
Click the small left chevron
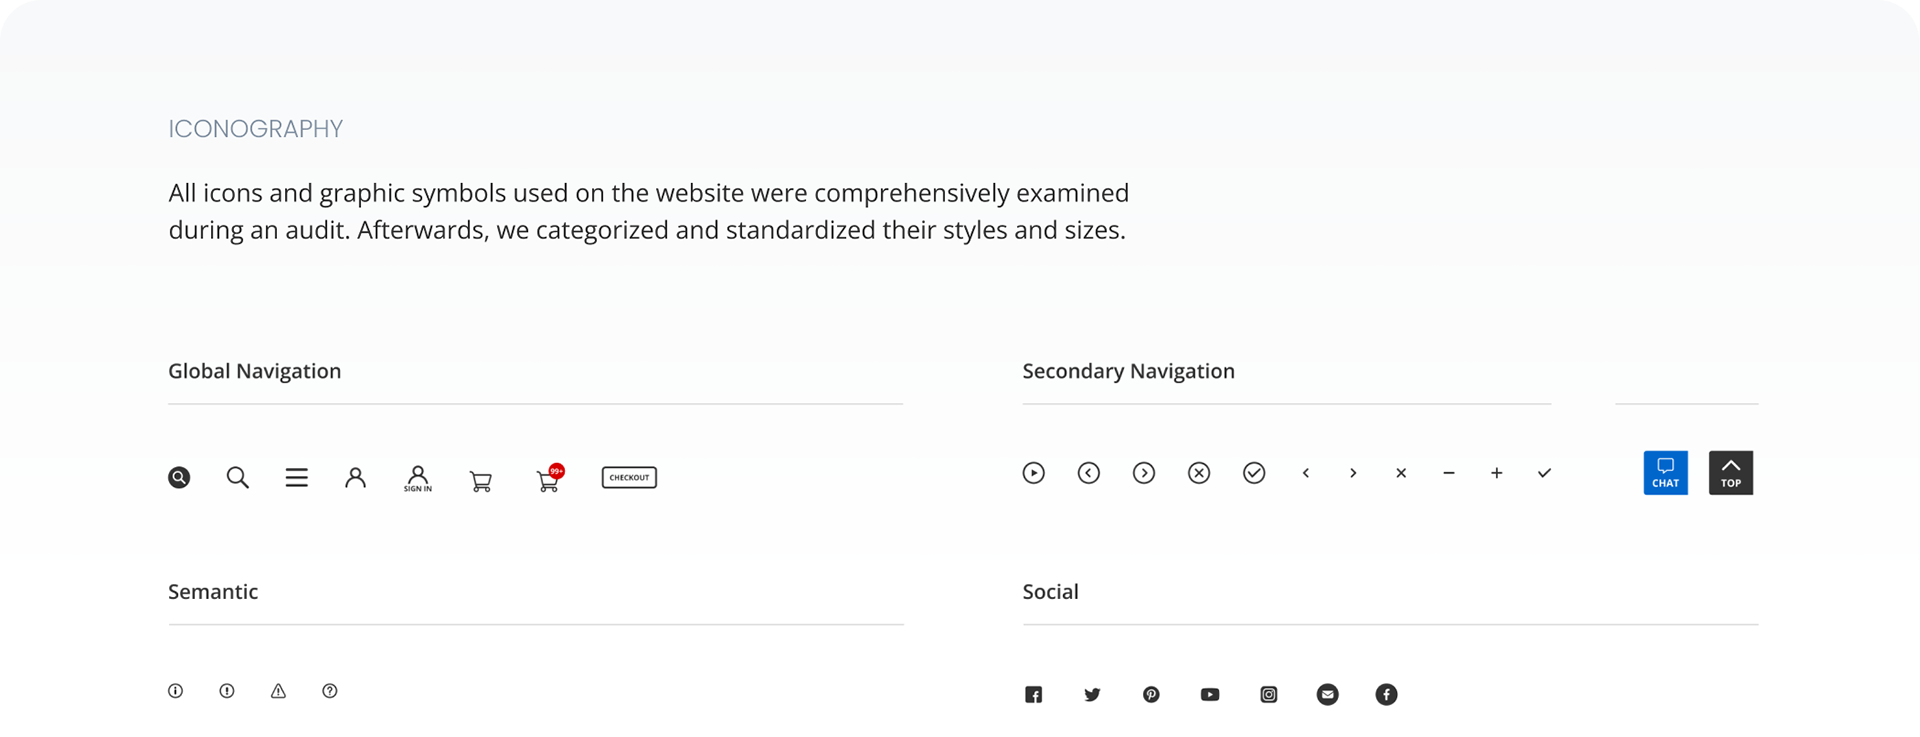coord(1306,473)
